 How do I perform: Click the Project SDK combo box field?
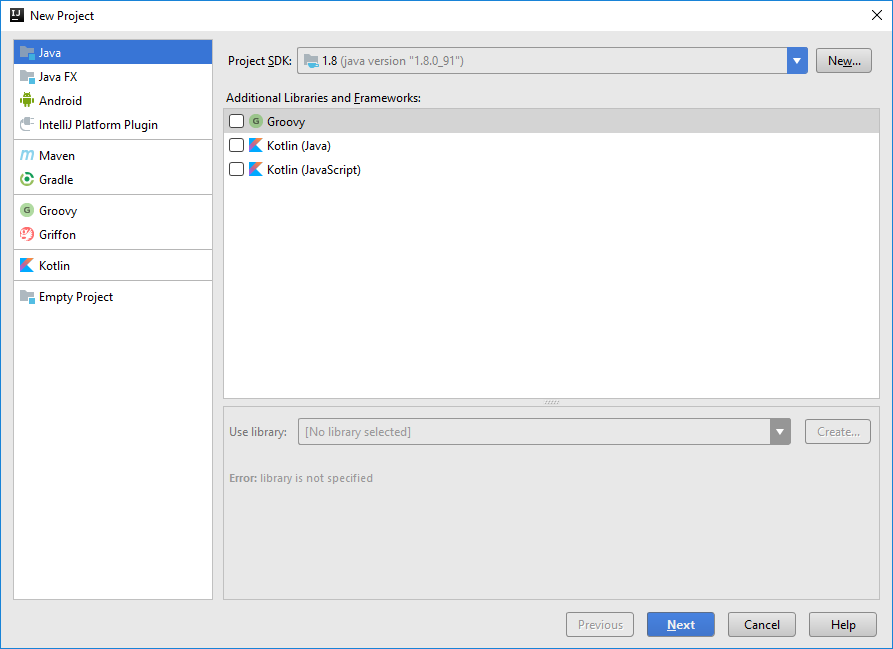pos(542,61)
